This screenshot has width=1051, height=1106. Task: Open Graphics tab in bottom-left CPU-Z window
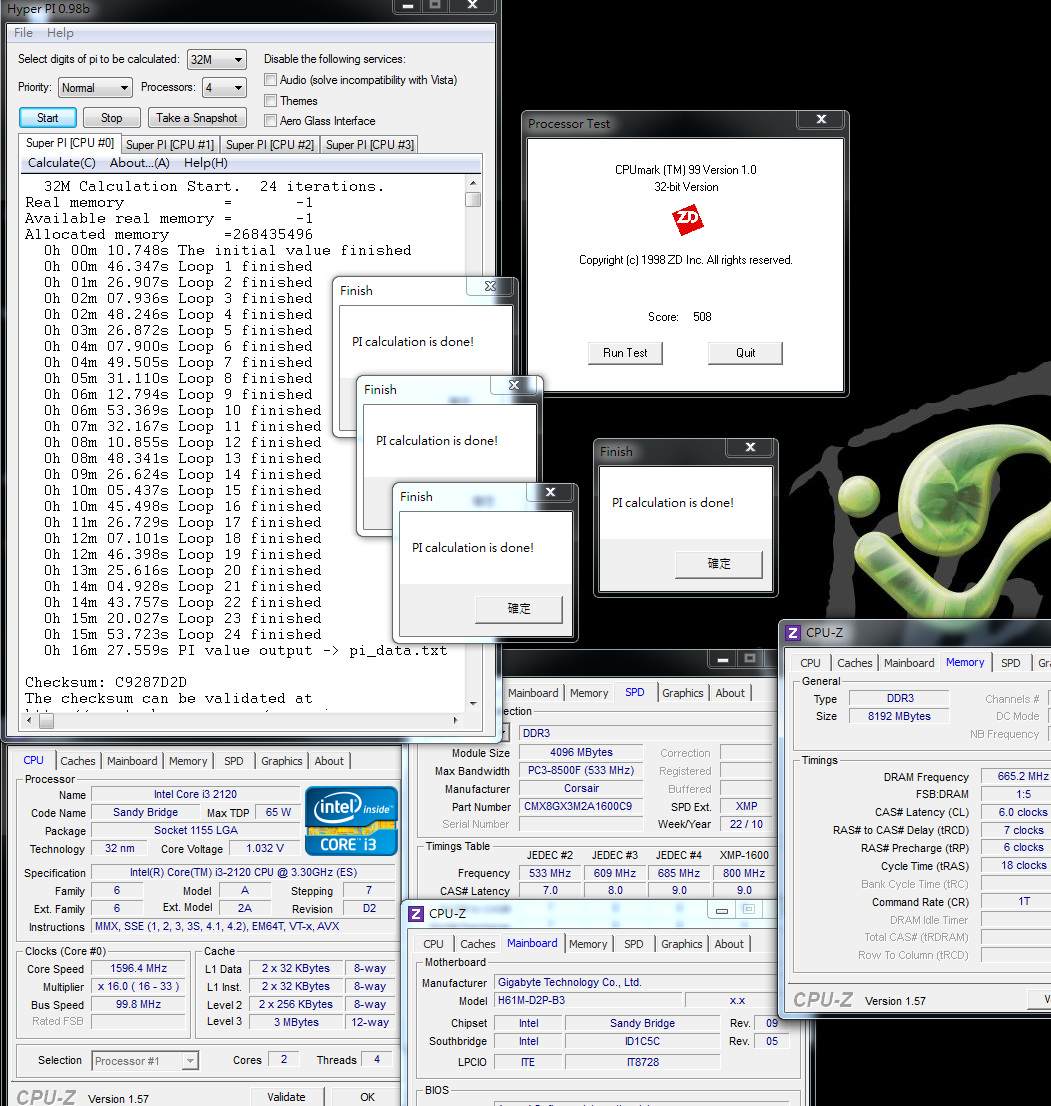281,761
